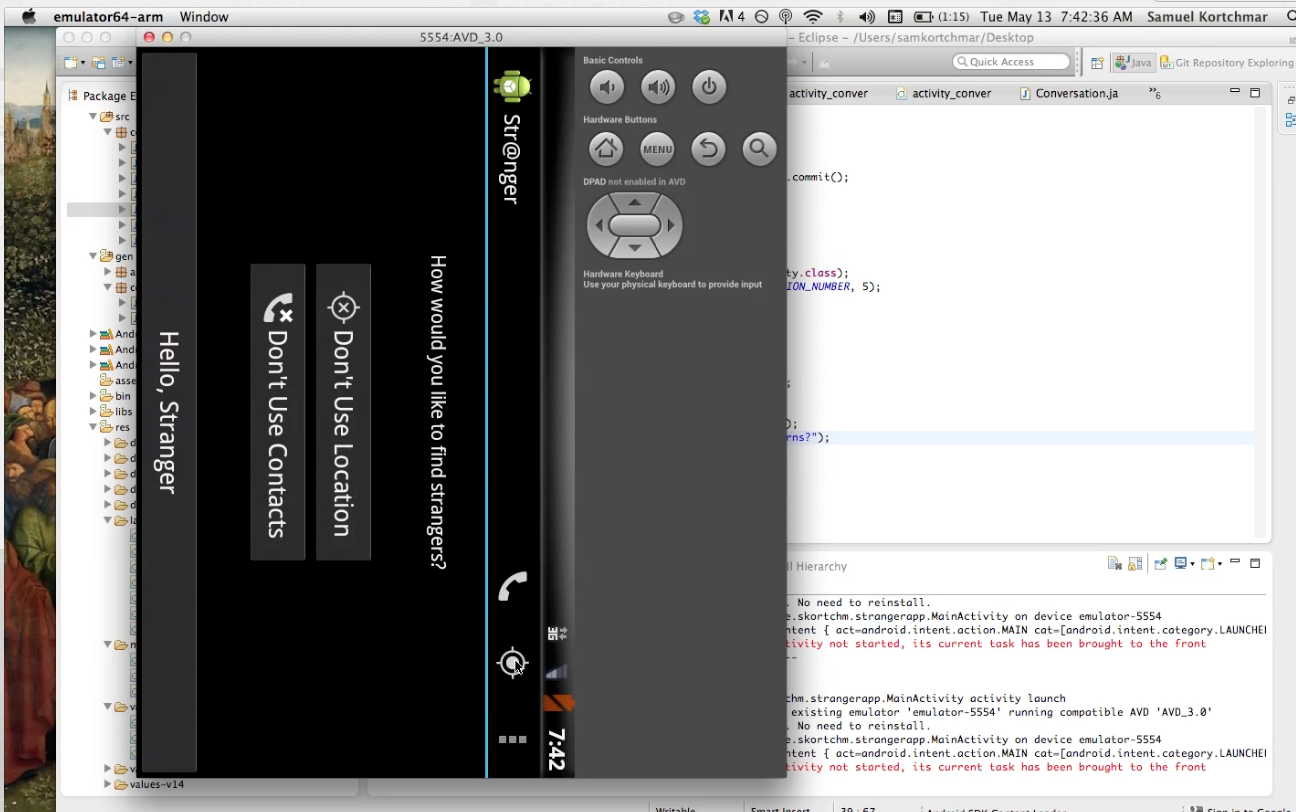Select the libs folder in Package Explorer
This screenshot has height=812, width=1296.
117,411
